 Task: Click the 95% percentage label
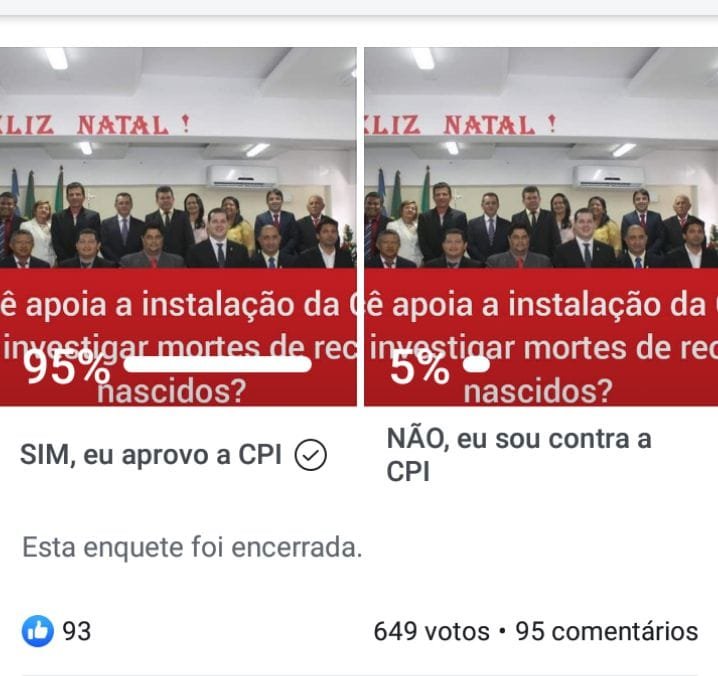pos(66,367)
